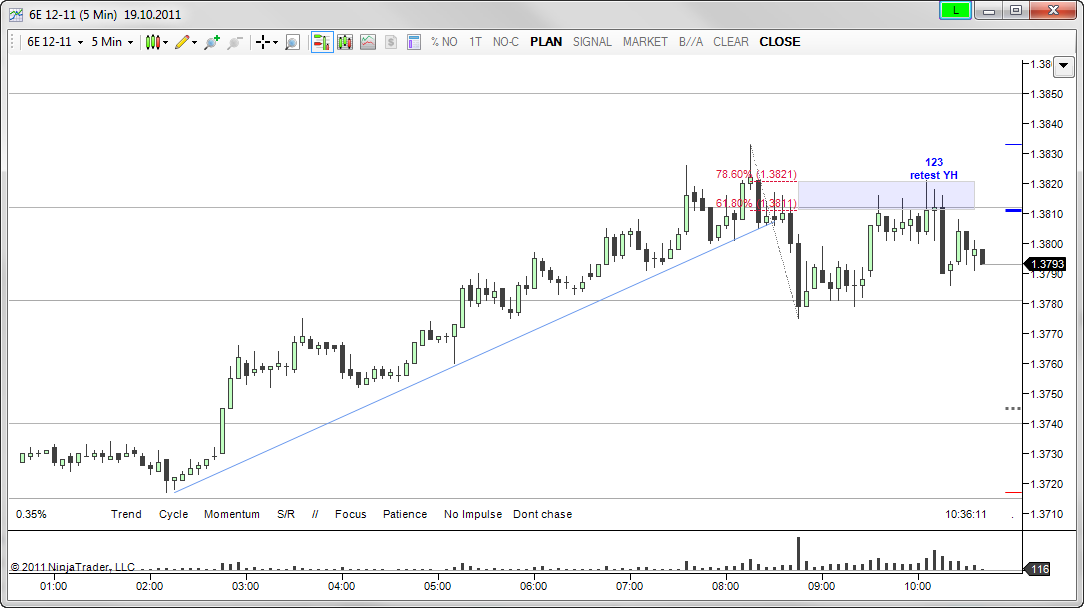Click the 08:00 time axis label

point(725,587)
